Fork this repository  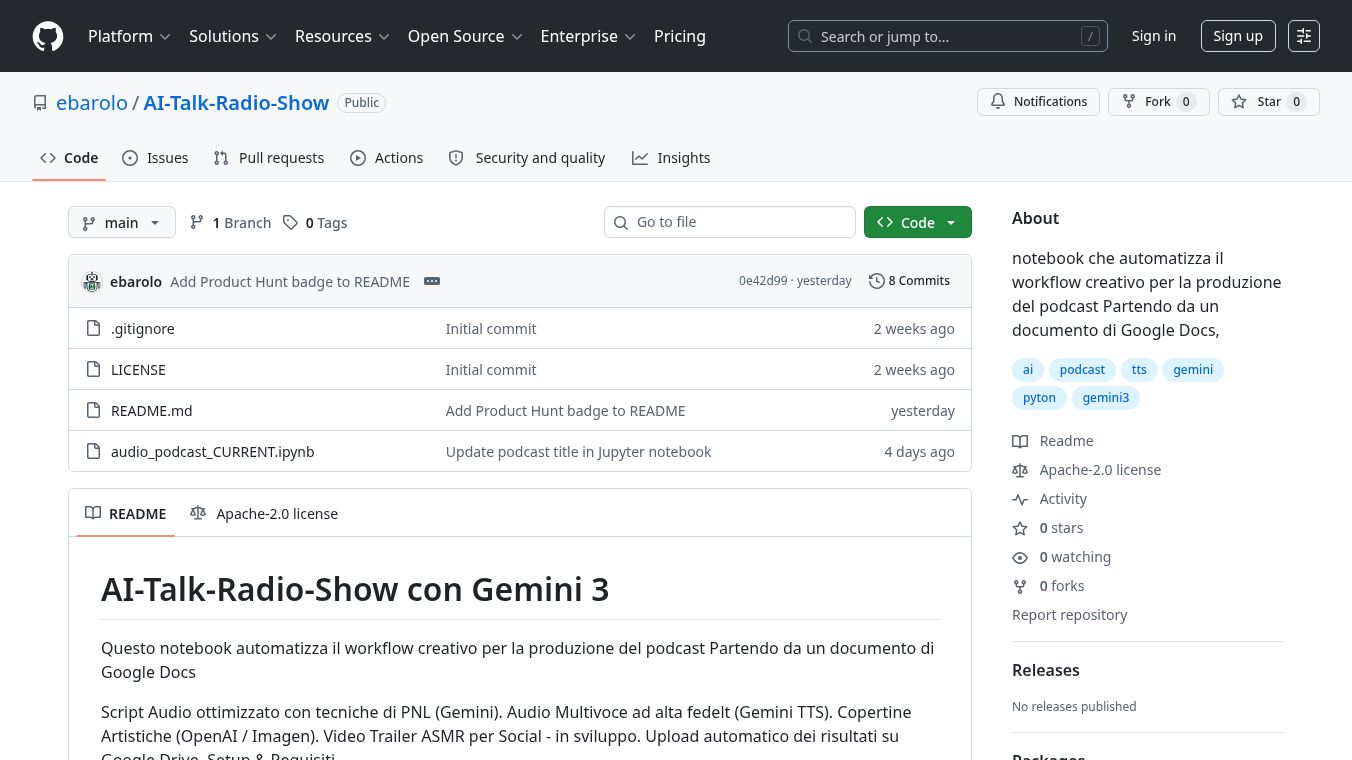tap(1159, 102)
